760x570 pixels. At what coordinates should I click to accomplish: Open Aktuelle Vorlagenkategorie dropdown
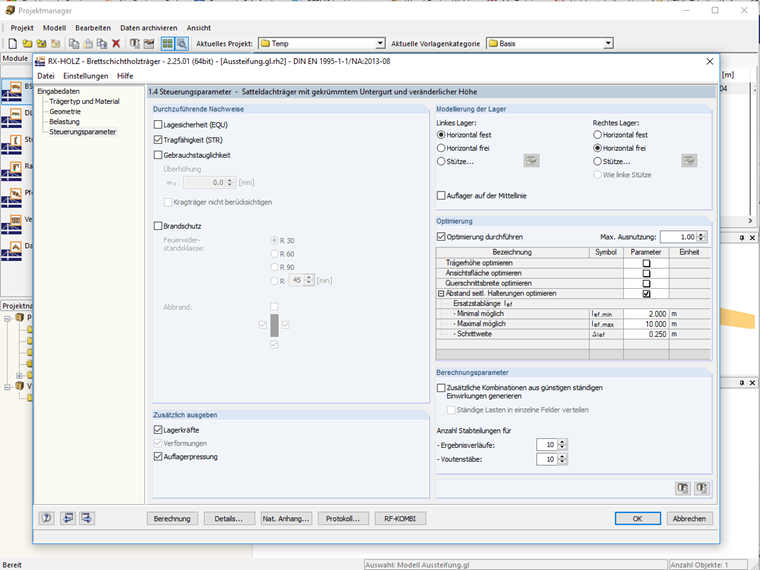coord(608,44)
